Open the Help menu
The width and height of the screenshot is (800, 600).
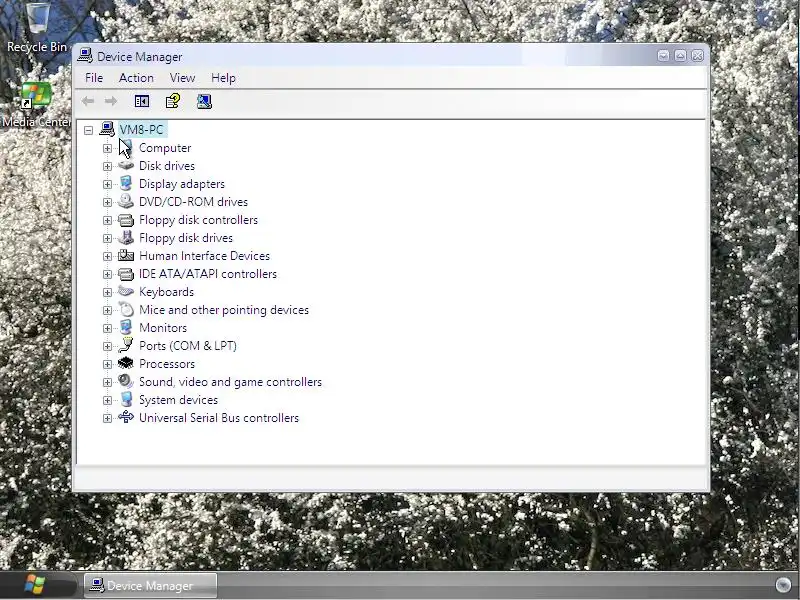(223, 78)
